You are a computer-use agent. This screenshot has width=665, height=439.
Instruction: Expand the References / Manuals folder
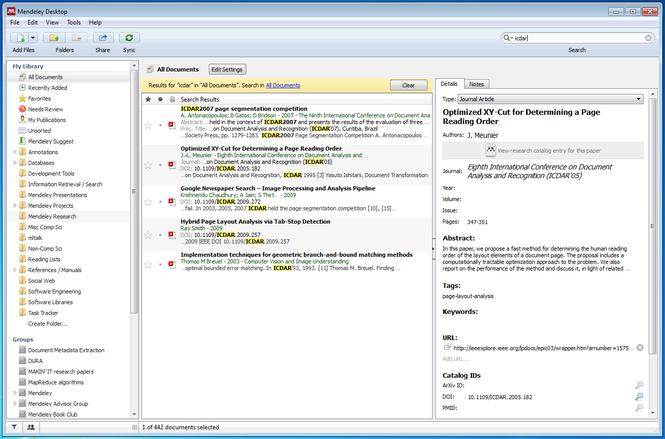point(15,270)
